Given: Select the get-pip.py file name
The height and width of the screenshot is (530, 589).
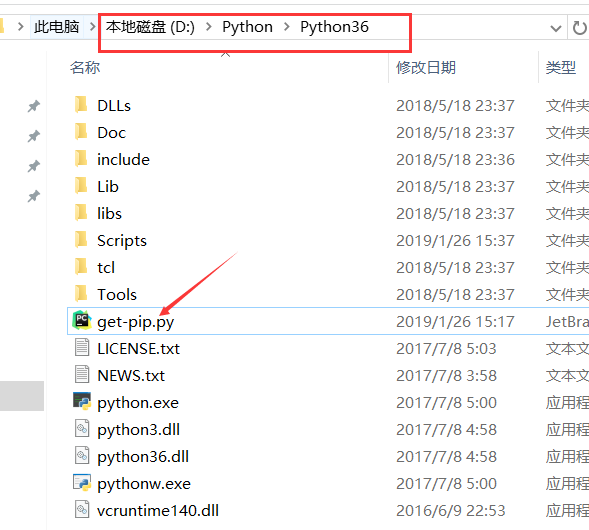Looking at the screenshot, I should click(136, 322).
